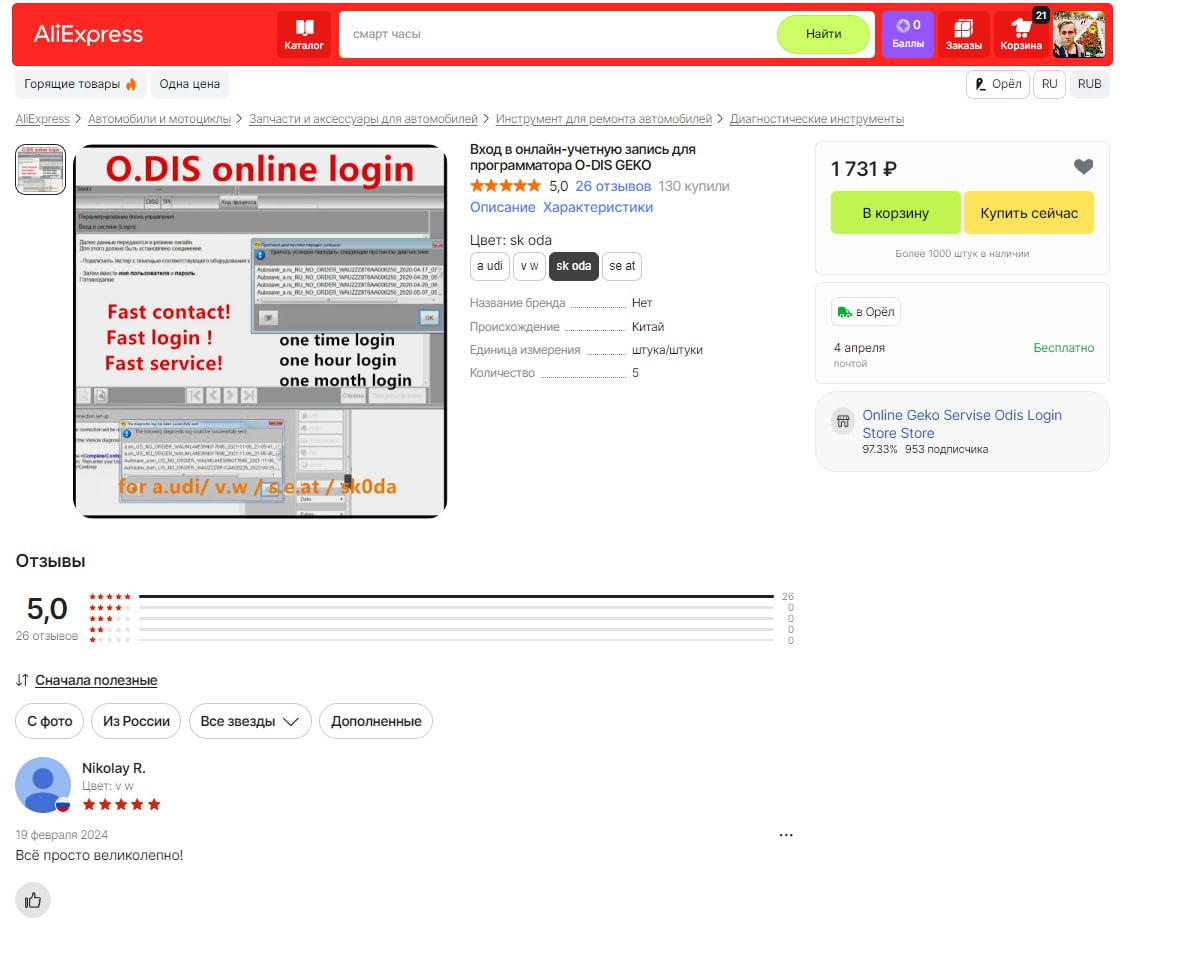Open Диагностические инструменты breadcrumb
The image size is (1198, 954).
coord(817,119)
